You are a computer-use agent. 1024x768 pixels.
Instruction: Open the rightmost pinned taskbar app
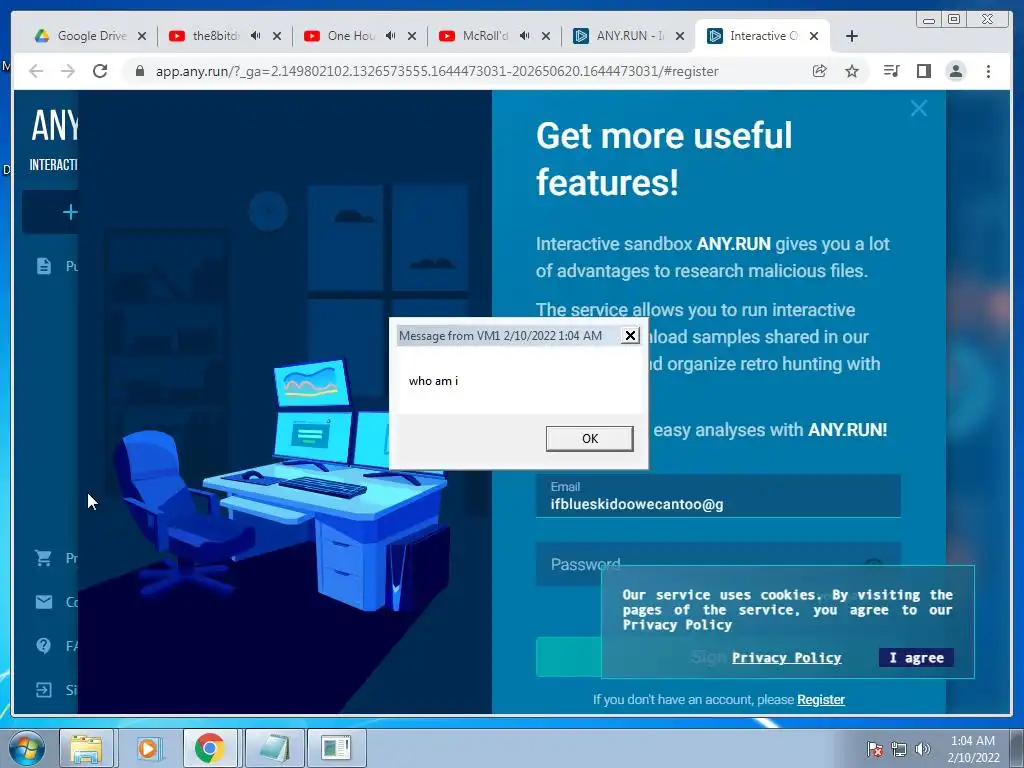[x=336, y=748]
